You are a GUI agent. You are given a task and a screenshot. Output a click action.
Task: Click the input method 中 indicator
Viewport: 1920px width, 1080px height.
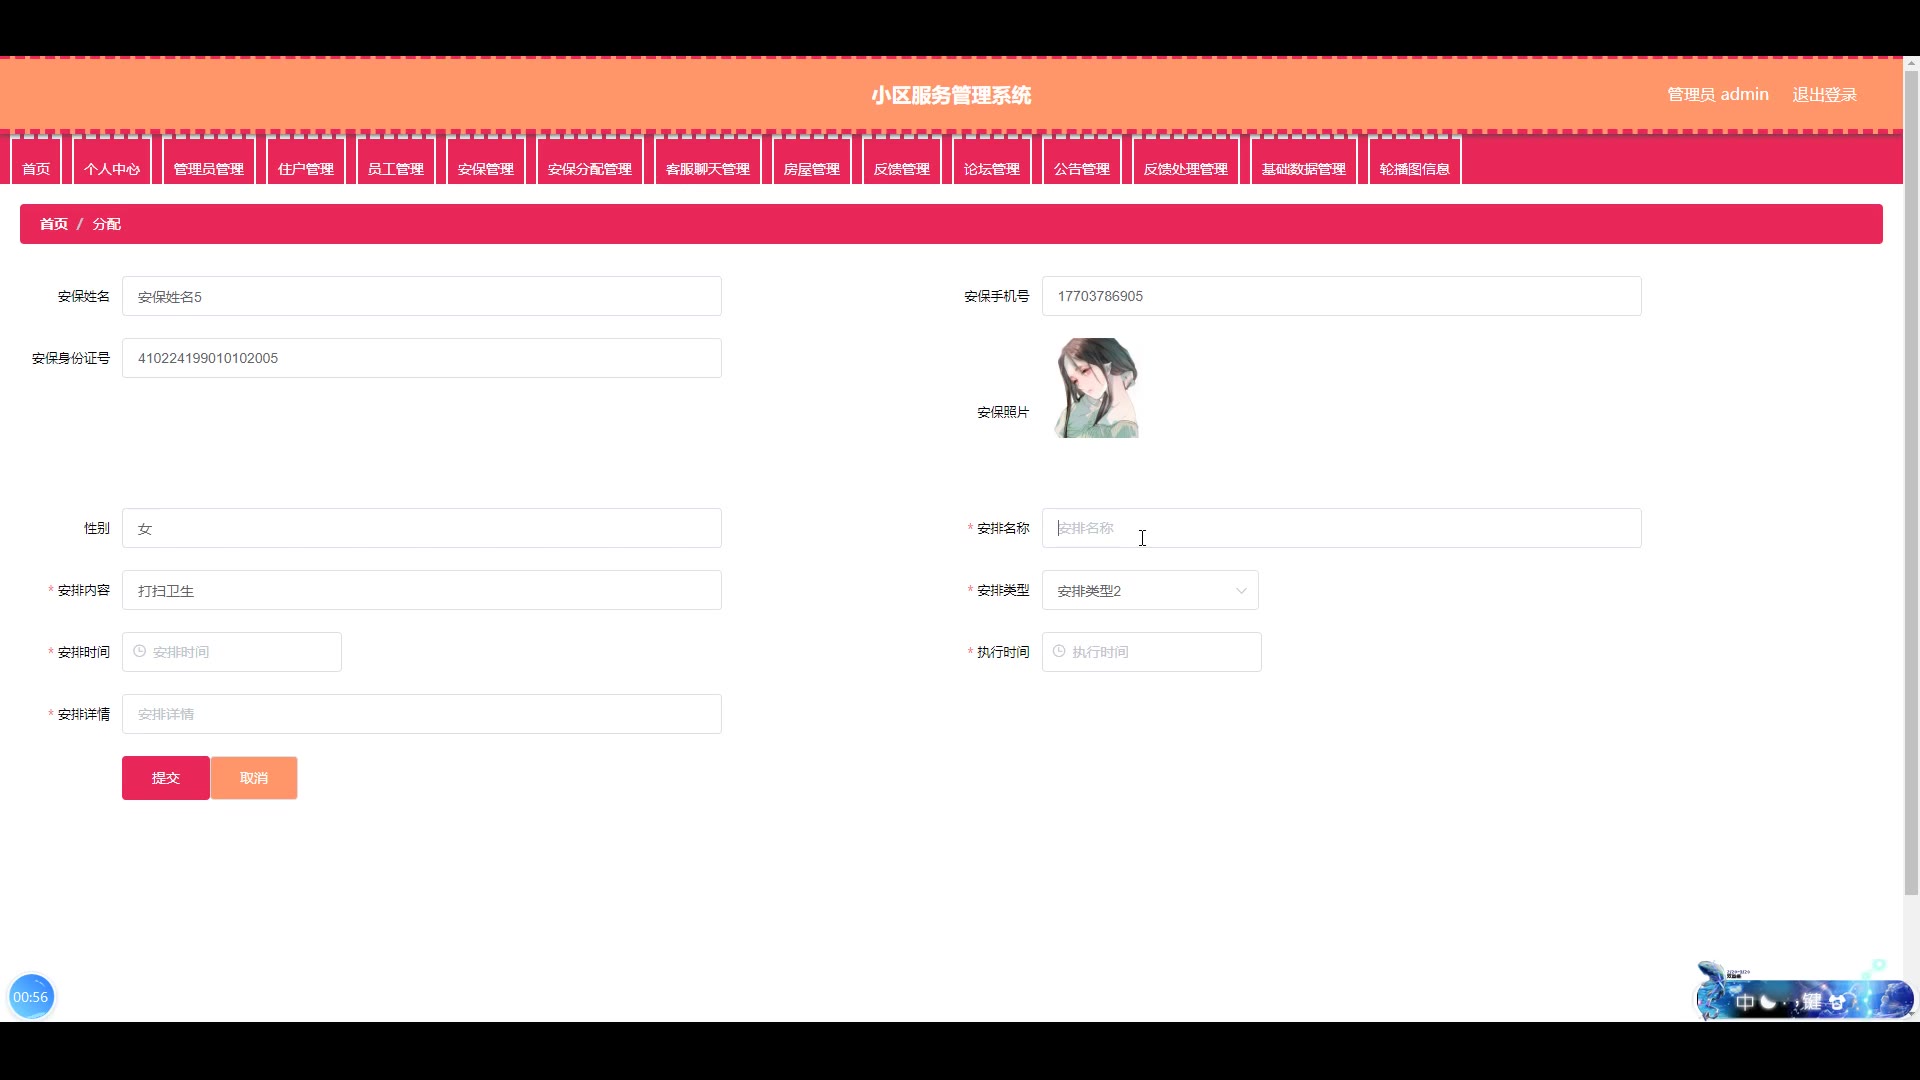pos(1745,1001)
